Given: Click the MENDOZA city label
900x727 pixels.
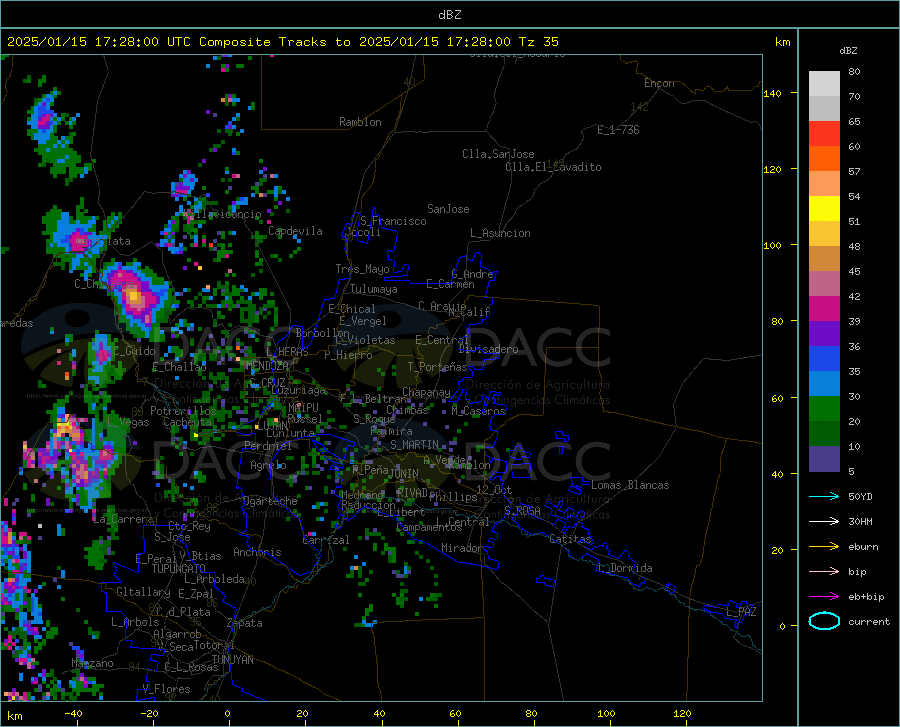Looking at the screenshot, I should click(267, 366).
